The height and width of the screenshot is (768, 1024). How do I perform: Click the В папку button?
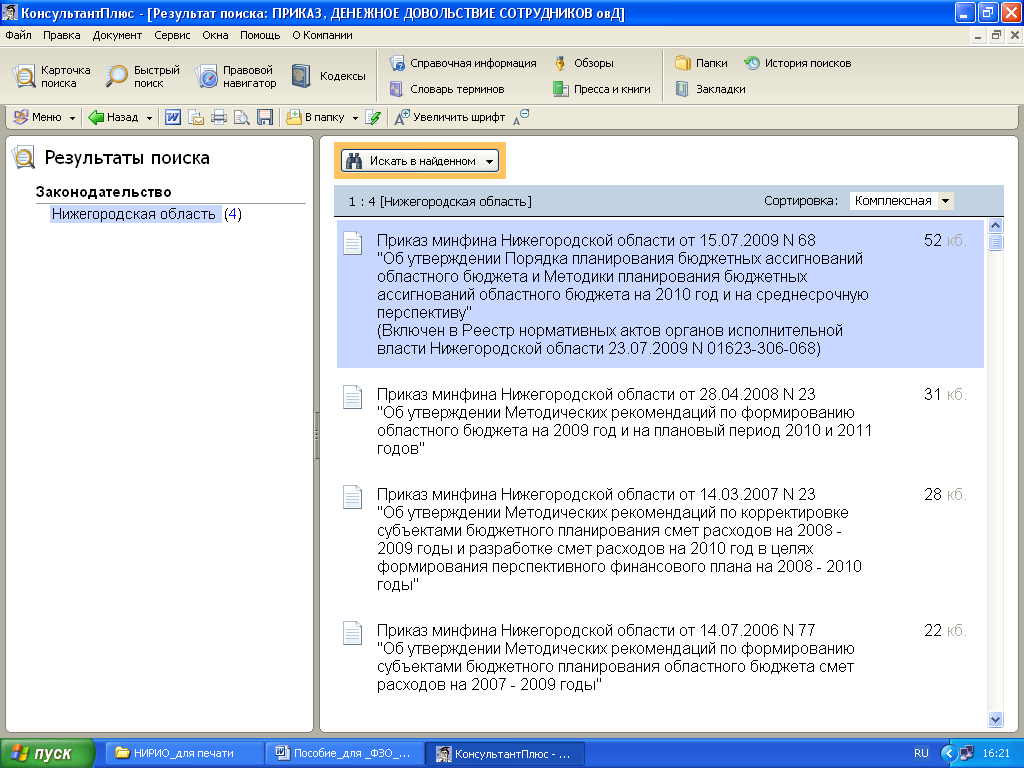click(315, 118)
